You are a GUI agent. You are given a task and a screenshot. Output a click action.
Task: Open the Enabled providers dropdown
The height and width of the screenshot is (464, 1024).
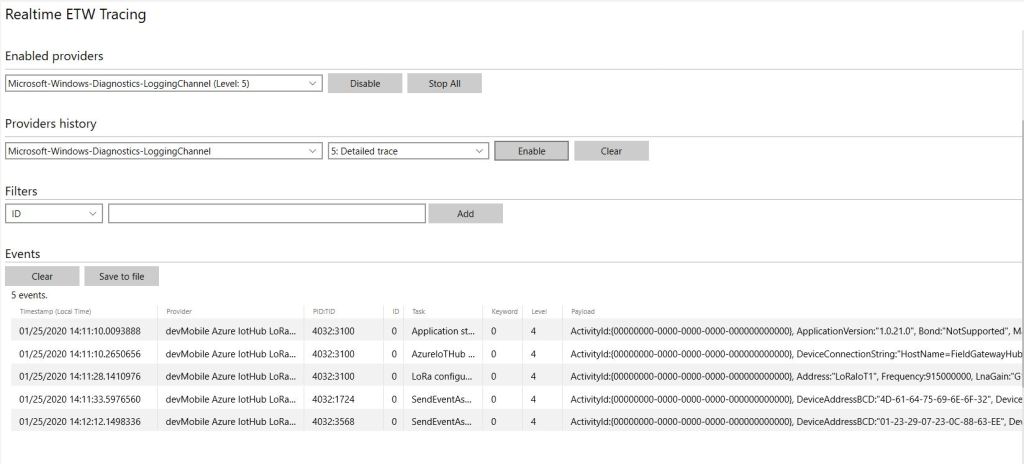(x=163, y=84)
